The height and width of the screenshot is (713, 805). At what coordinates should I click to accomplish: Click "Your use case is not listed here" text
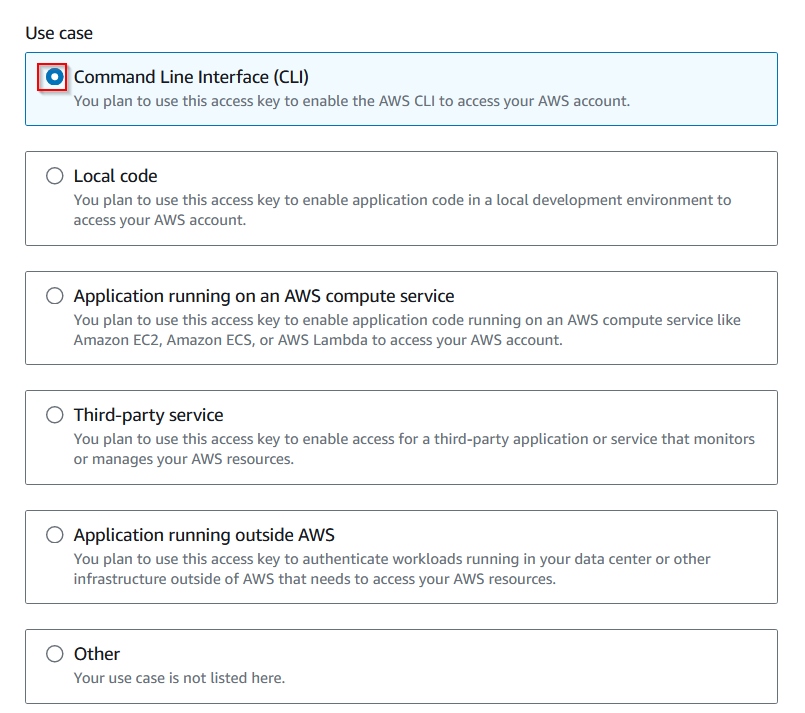[x=179, y=678]
